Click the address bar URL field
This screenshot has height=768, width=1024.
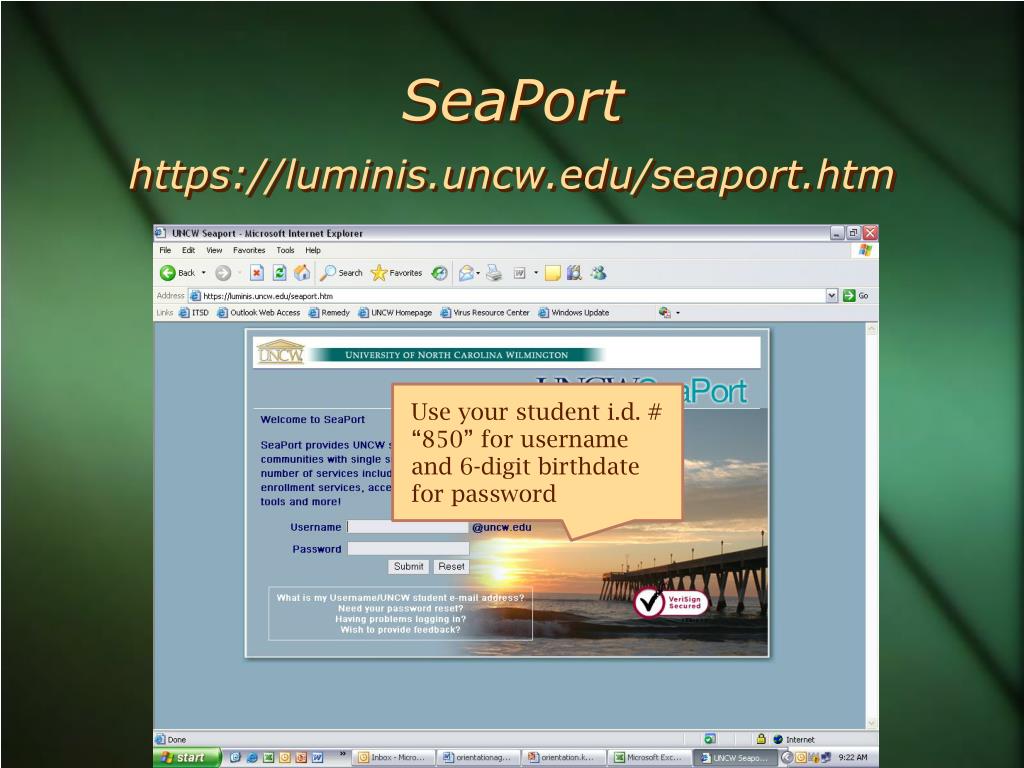507,296
